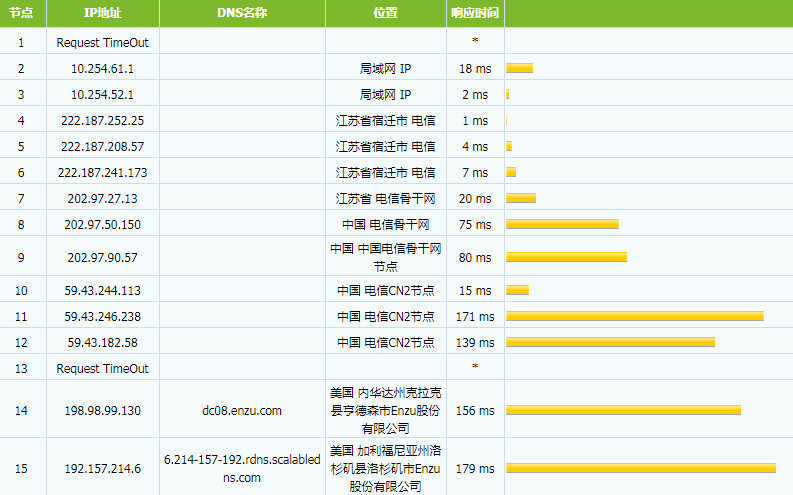Click the 179 ms response time
Screen dimensions: 793x495
pyautogui.click(x=475, y=469)
